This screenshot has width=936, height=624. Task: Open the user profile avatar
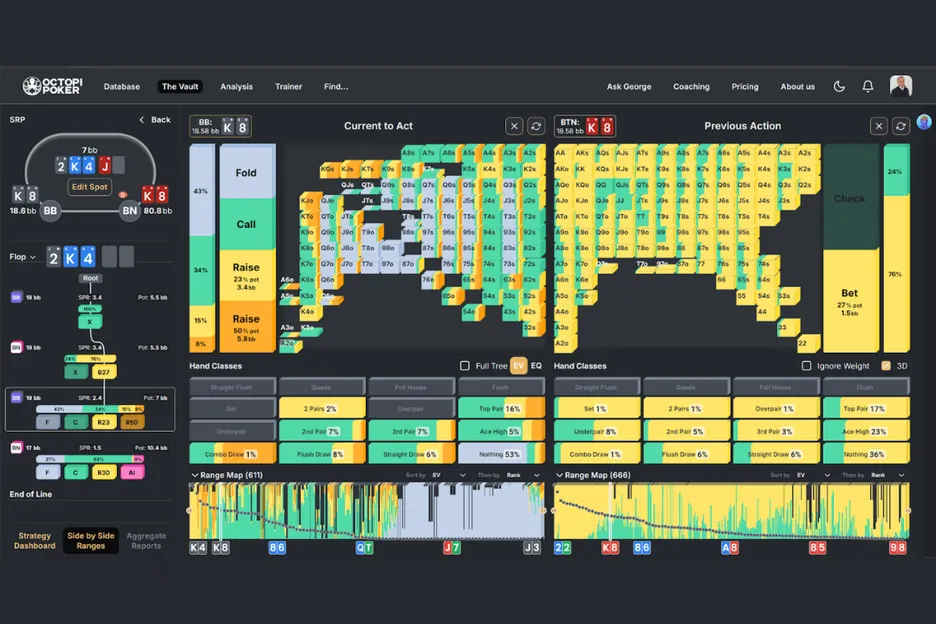click(x=900, y=87)
